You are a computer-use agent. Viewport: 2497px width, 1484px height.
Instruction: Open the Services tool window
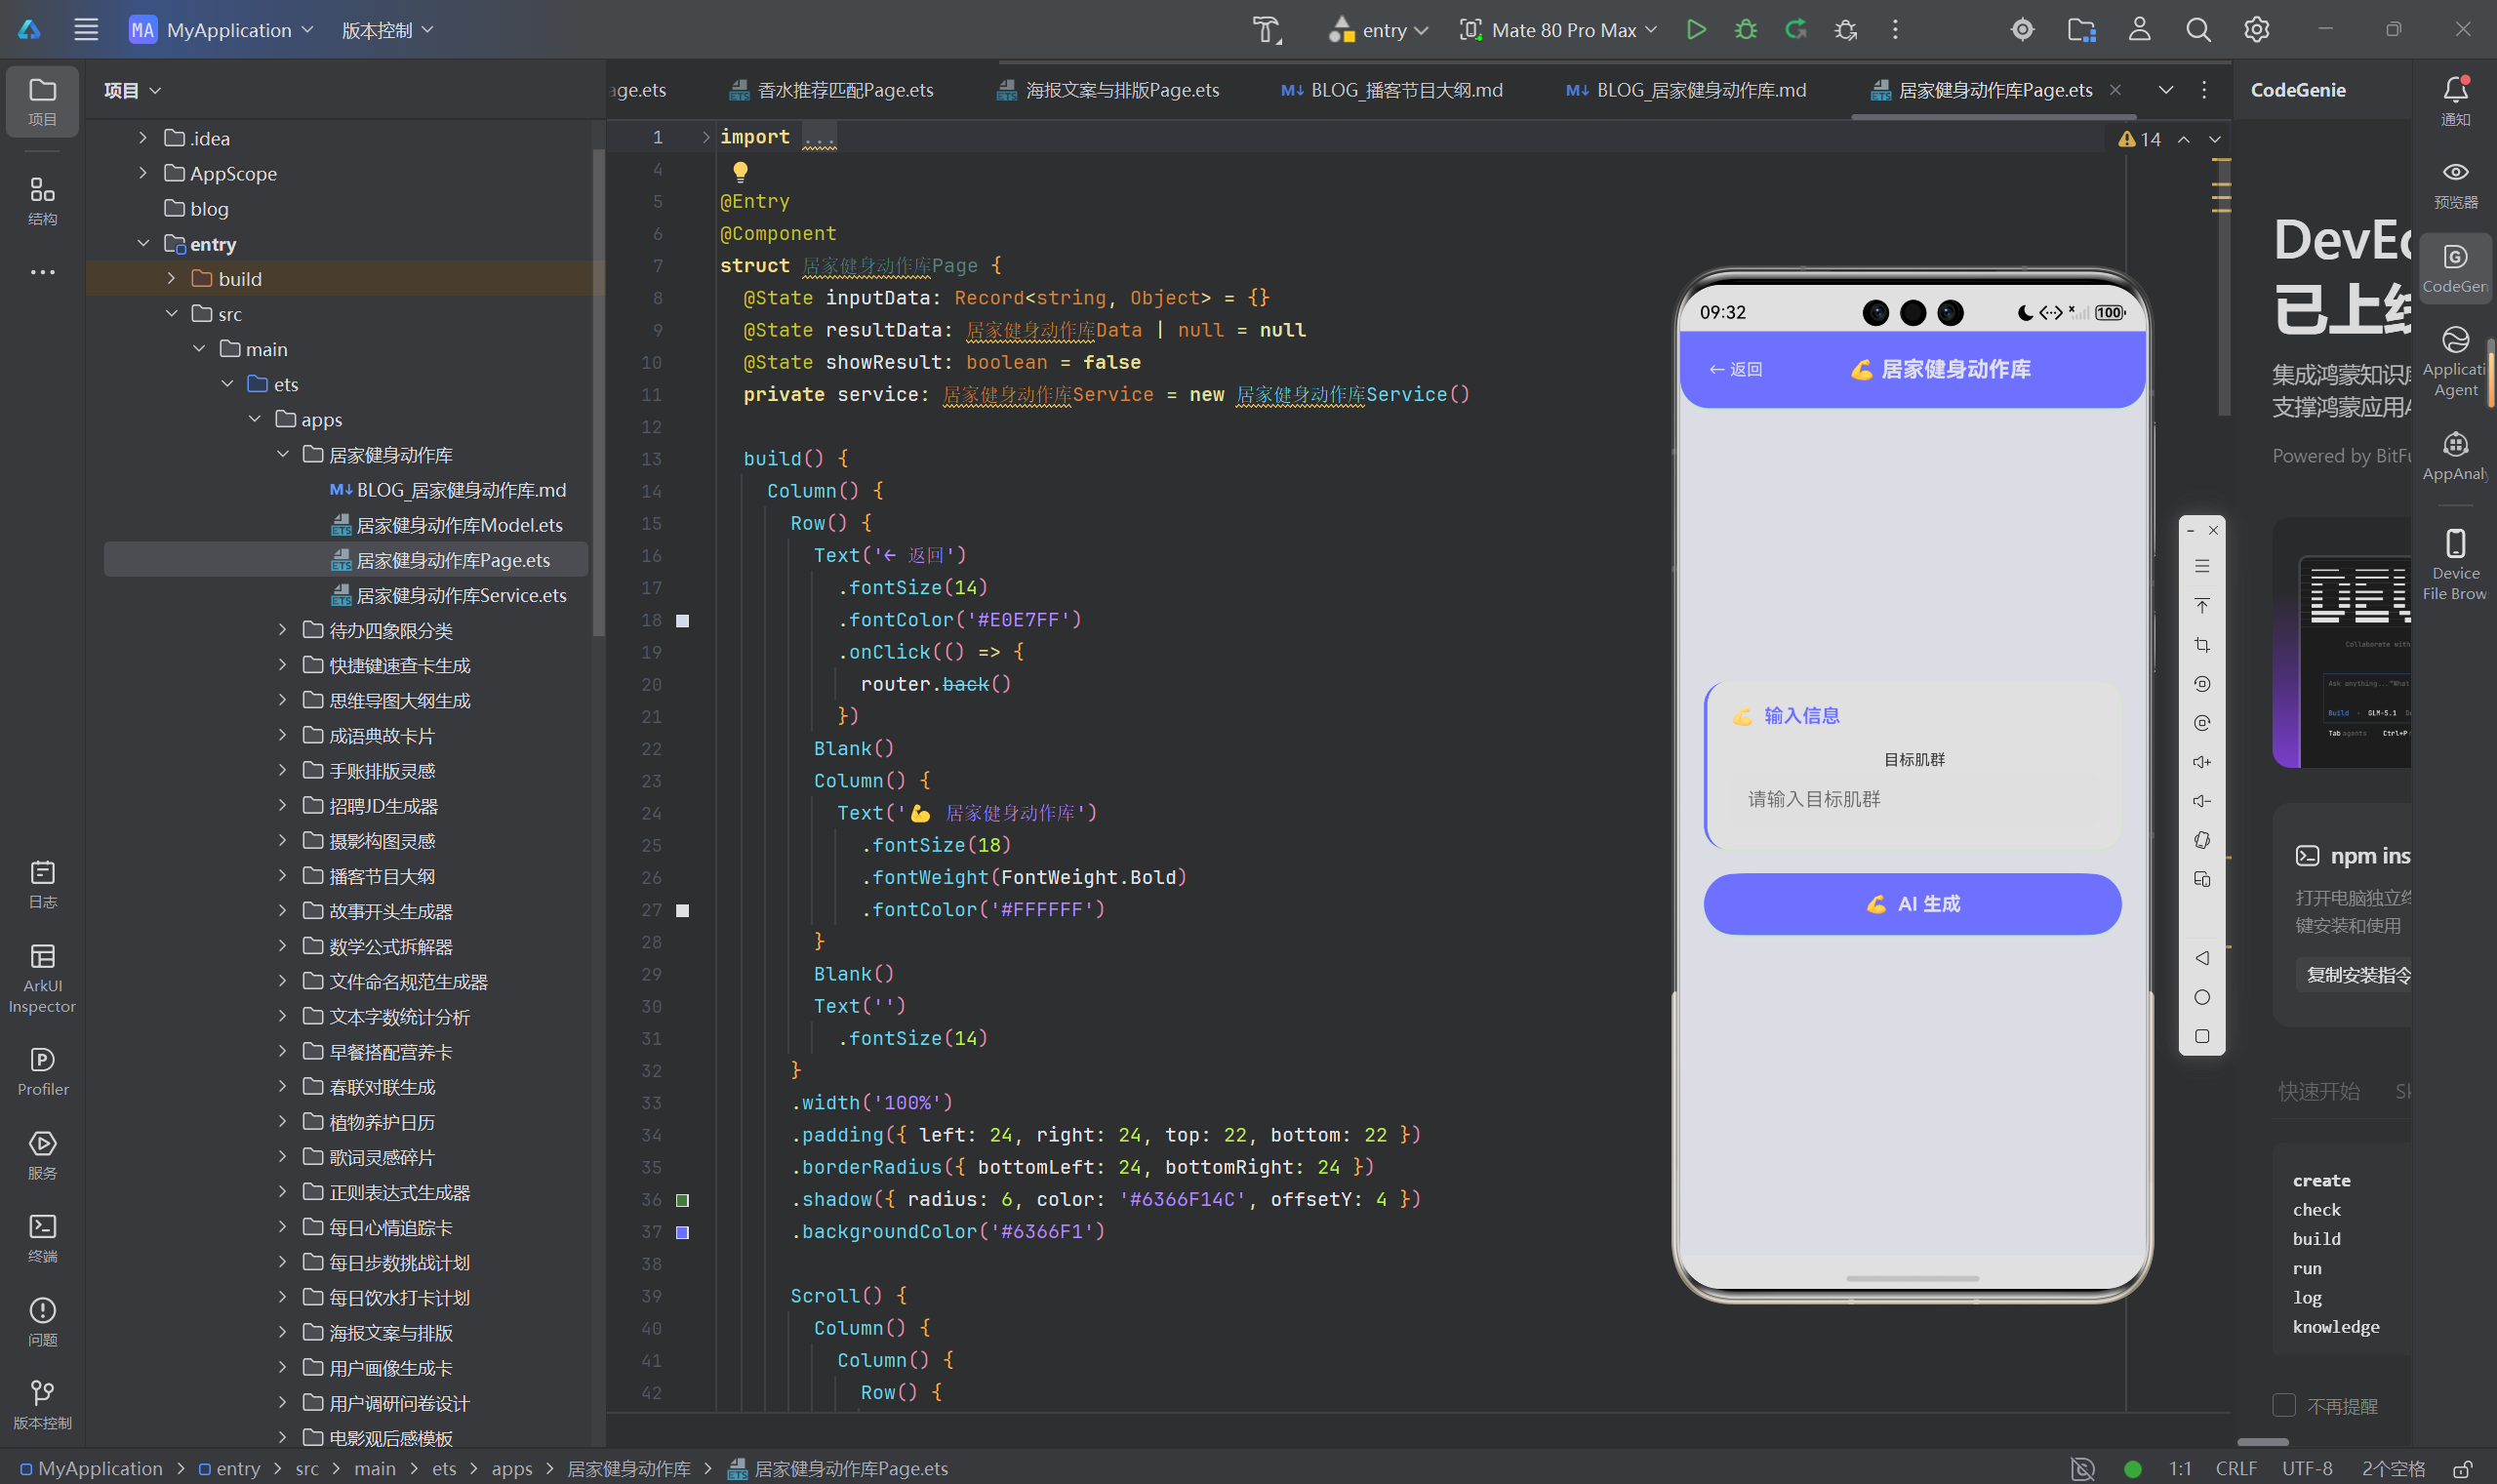tap(42, 1155)
